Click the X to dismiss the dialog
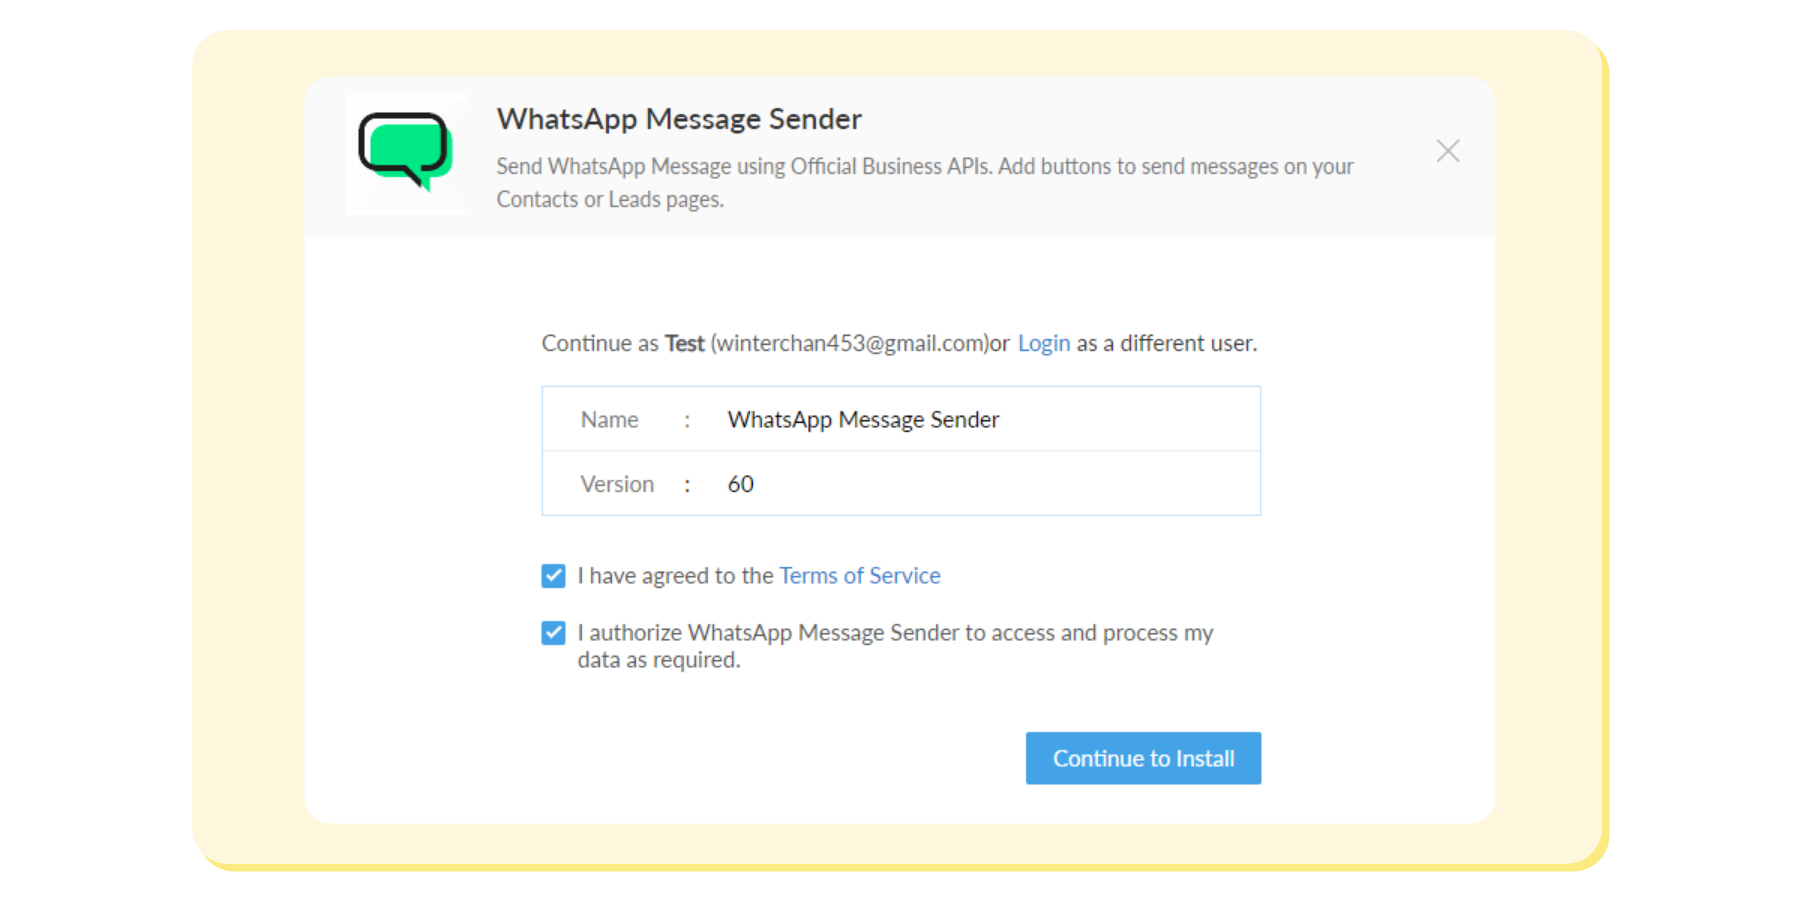This screenshot has height=900, width=1800. [x=1447, y=151]
